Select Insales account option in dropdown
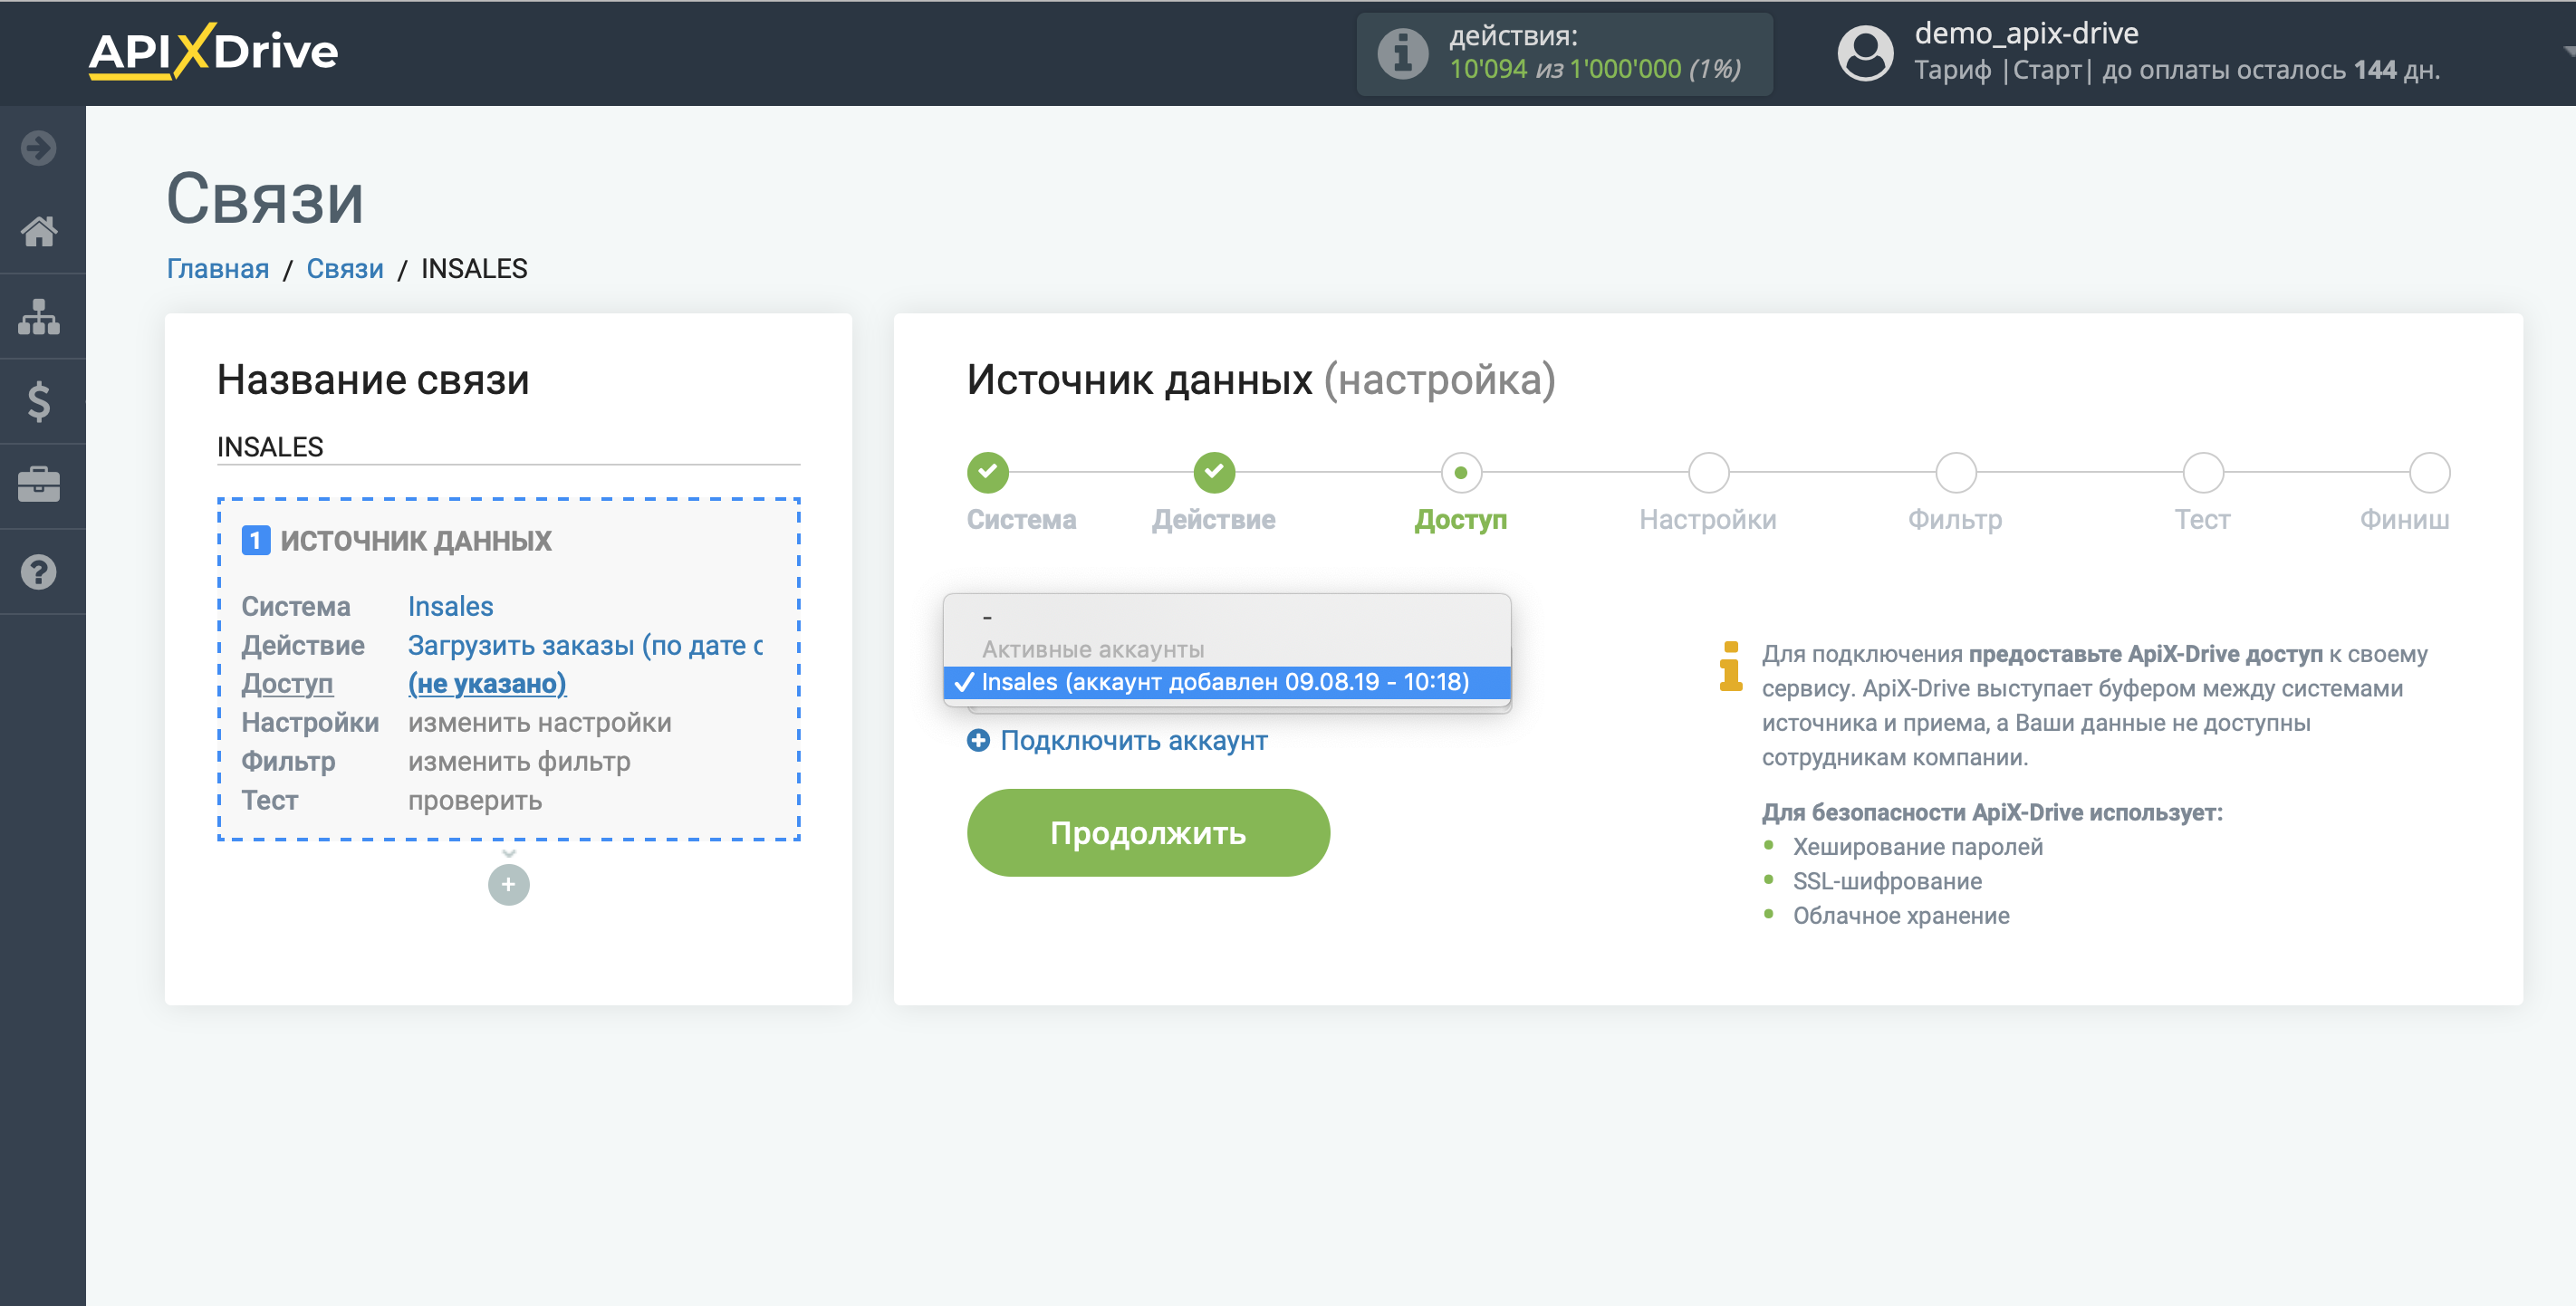Image resolution: width=2576 pixels, height=1306 pixels. point(1227,682)
